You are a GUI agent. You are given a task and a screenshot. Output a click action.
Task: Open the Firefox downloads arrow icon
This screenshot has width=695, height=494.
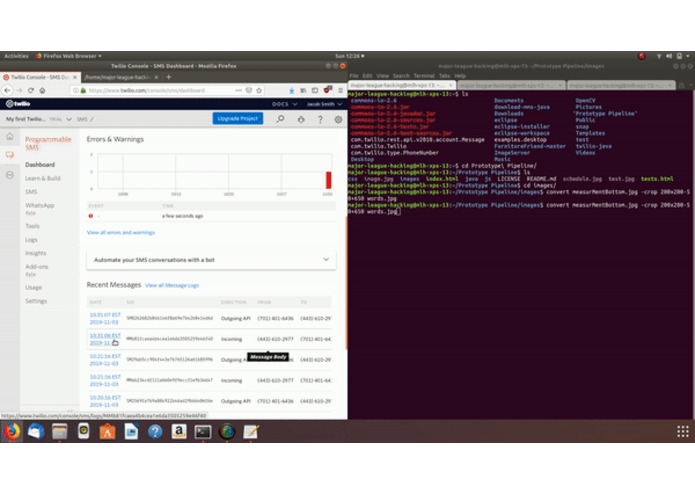point(291,90)
